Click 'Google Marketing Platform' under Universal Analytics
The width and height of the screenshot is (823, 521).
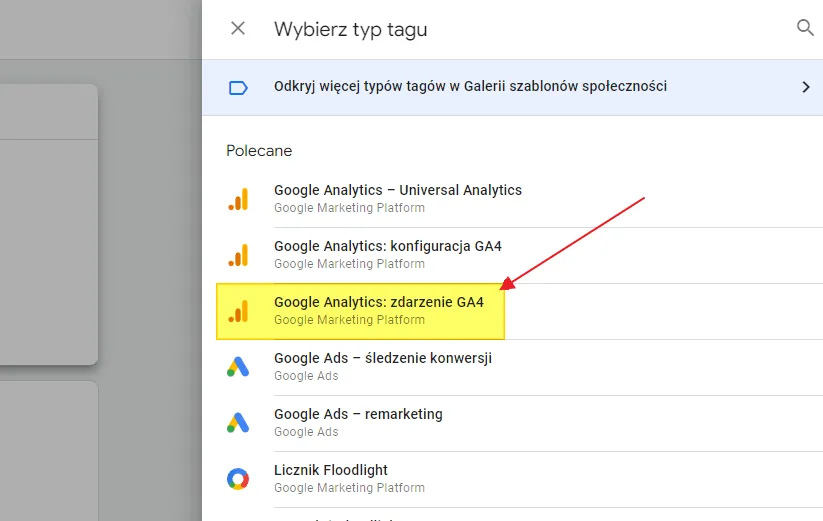click(349, 208)
